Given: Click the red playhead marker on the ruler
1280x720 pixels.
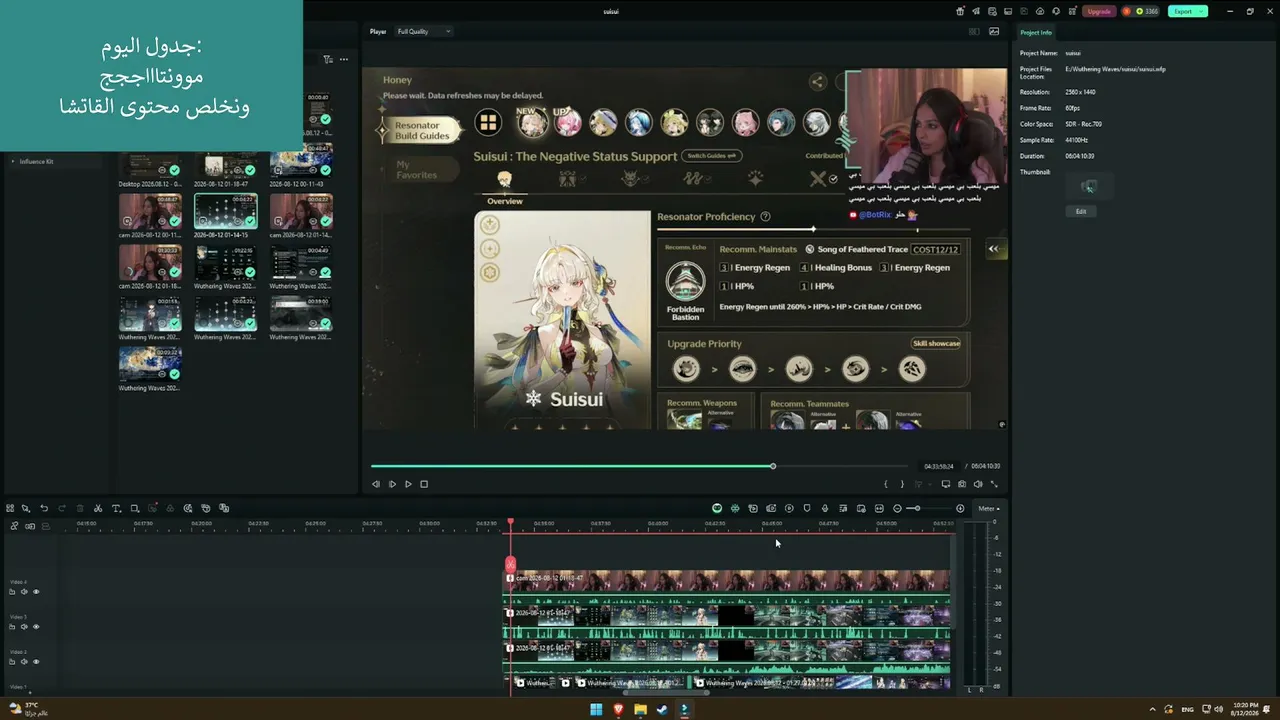Looking at the screenshot, I should tap(510, 522).
